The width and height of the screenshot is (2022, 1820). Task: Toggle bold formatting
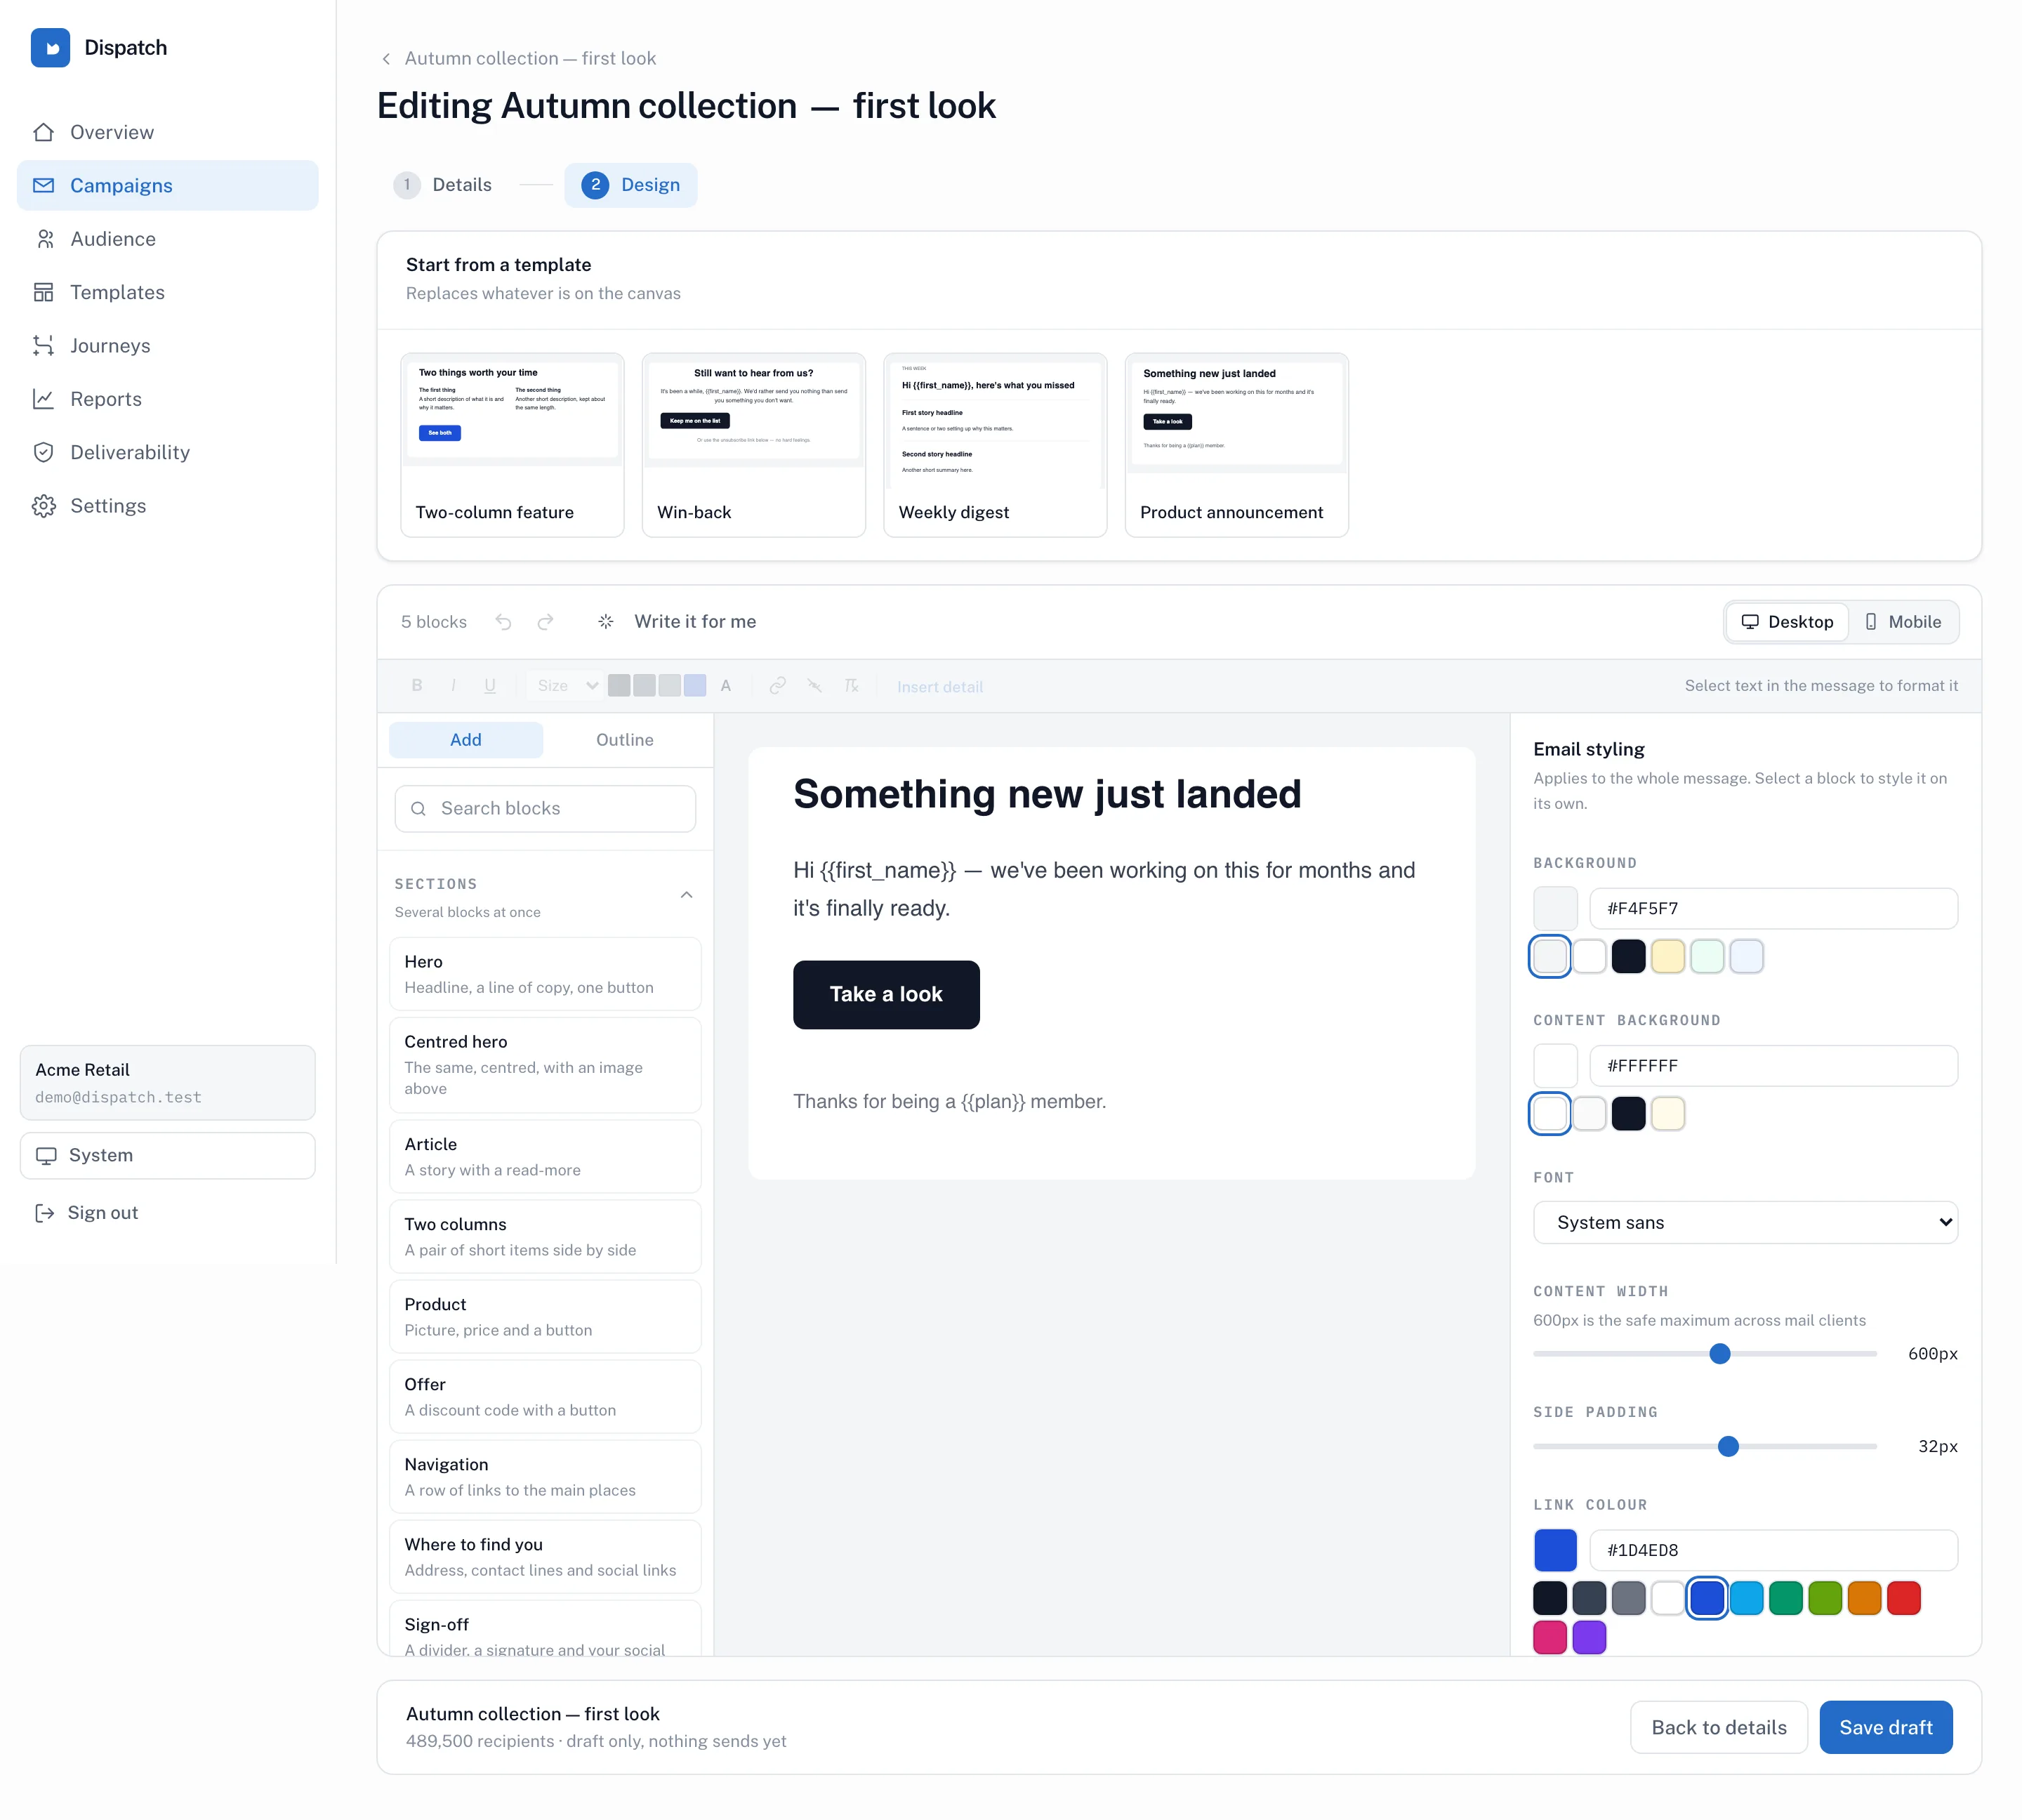point(417,685)
